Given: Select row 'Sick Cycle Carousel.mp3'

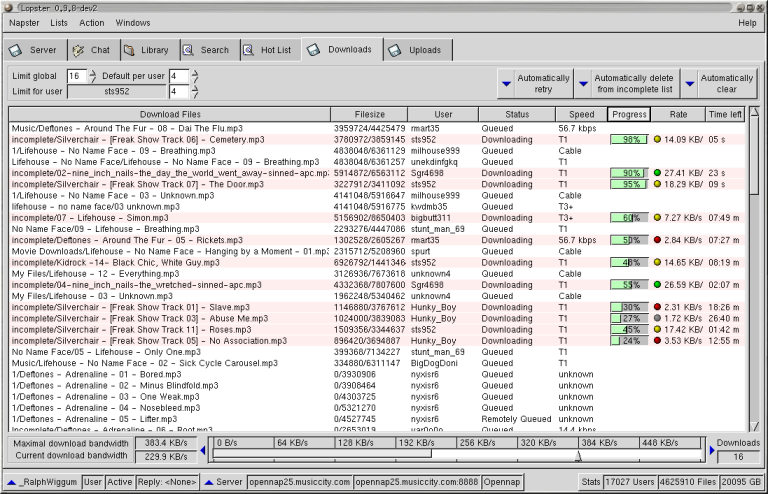Looking at the screenshot, I should tap(377, 363).
